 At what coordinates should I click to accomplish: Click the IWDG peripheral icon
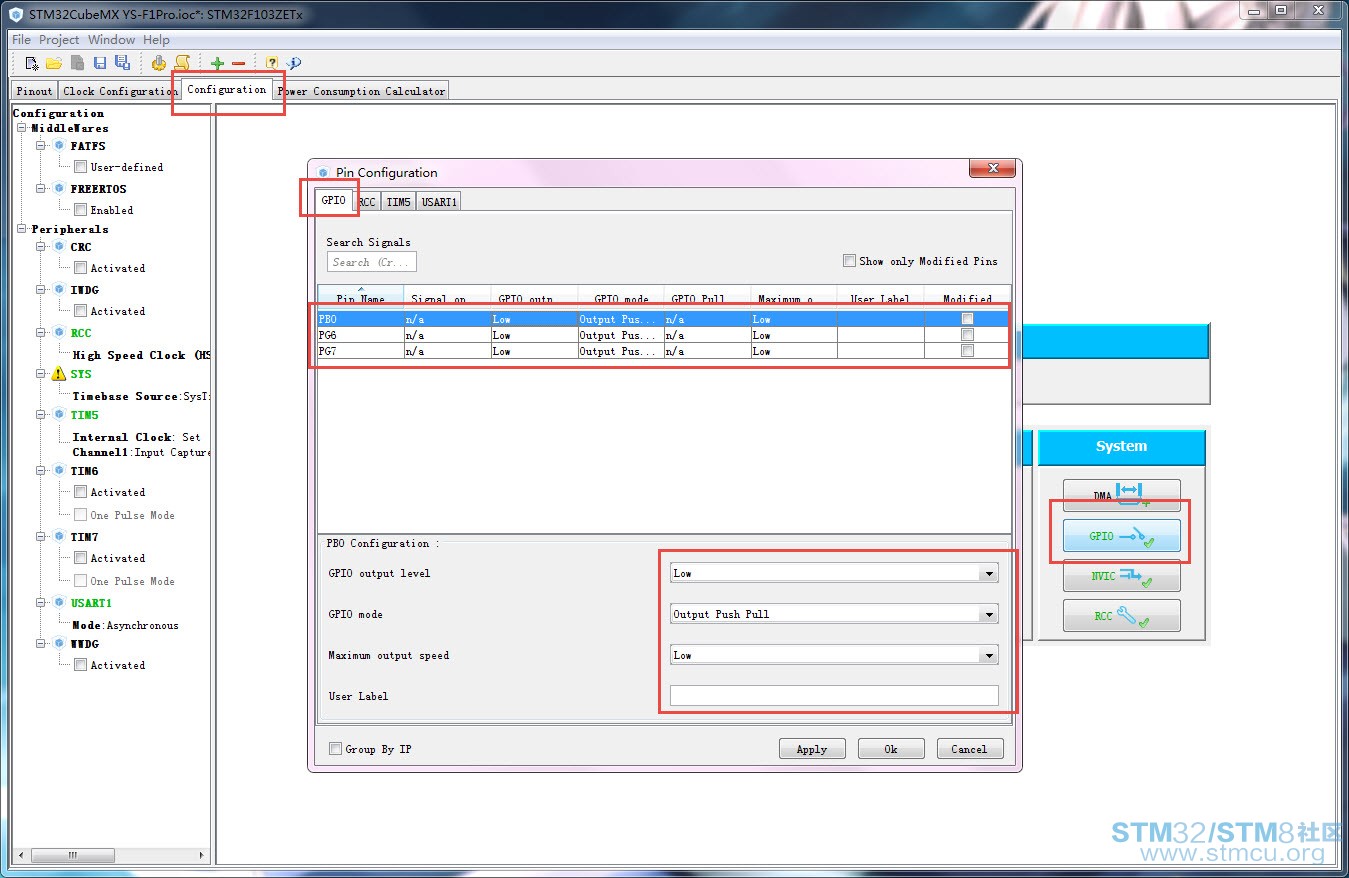(x=59, y=290)
